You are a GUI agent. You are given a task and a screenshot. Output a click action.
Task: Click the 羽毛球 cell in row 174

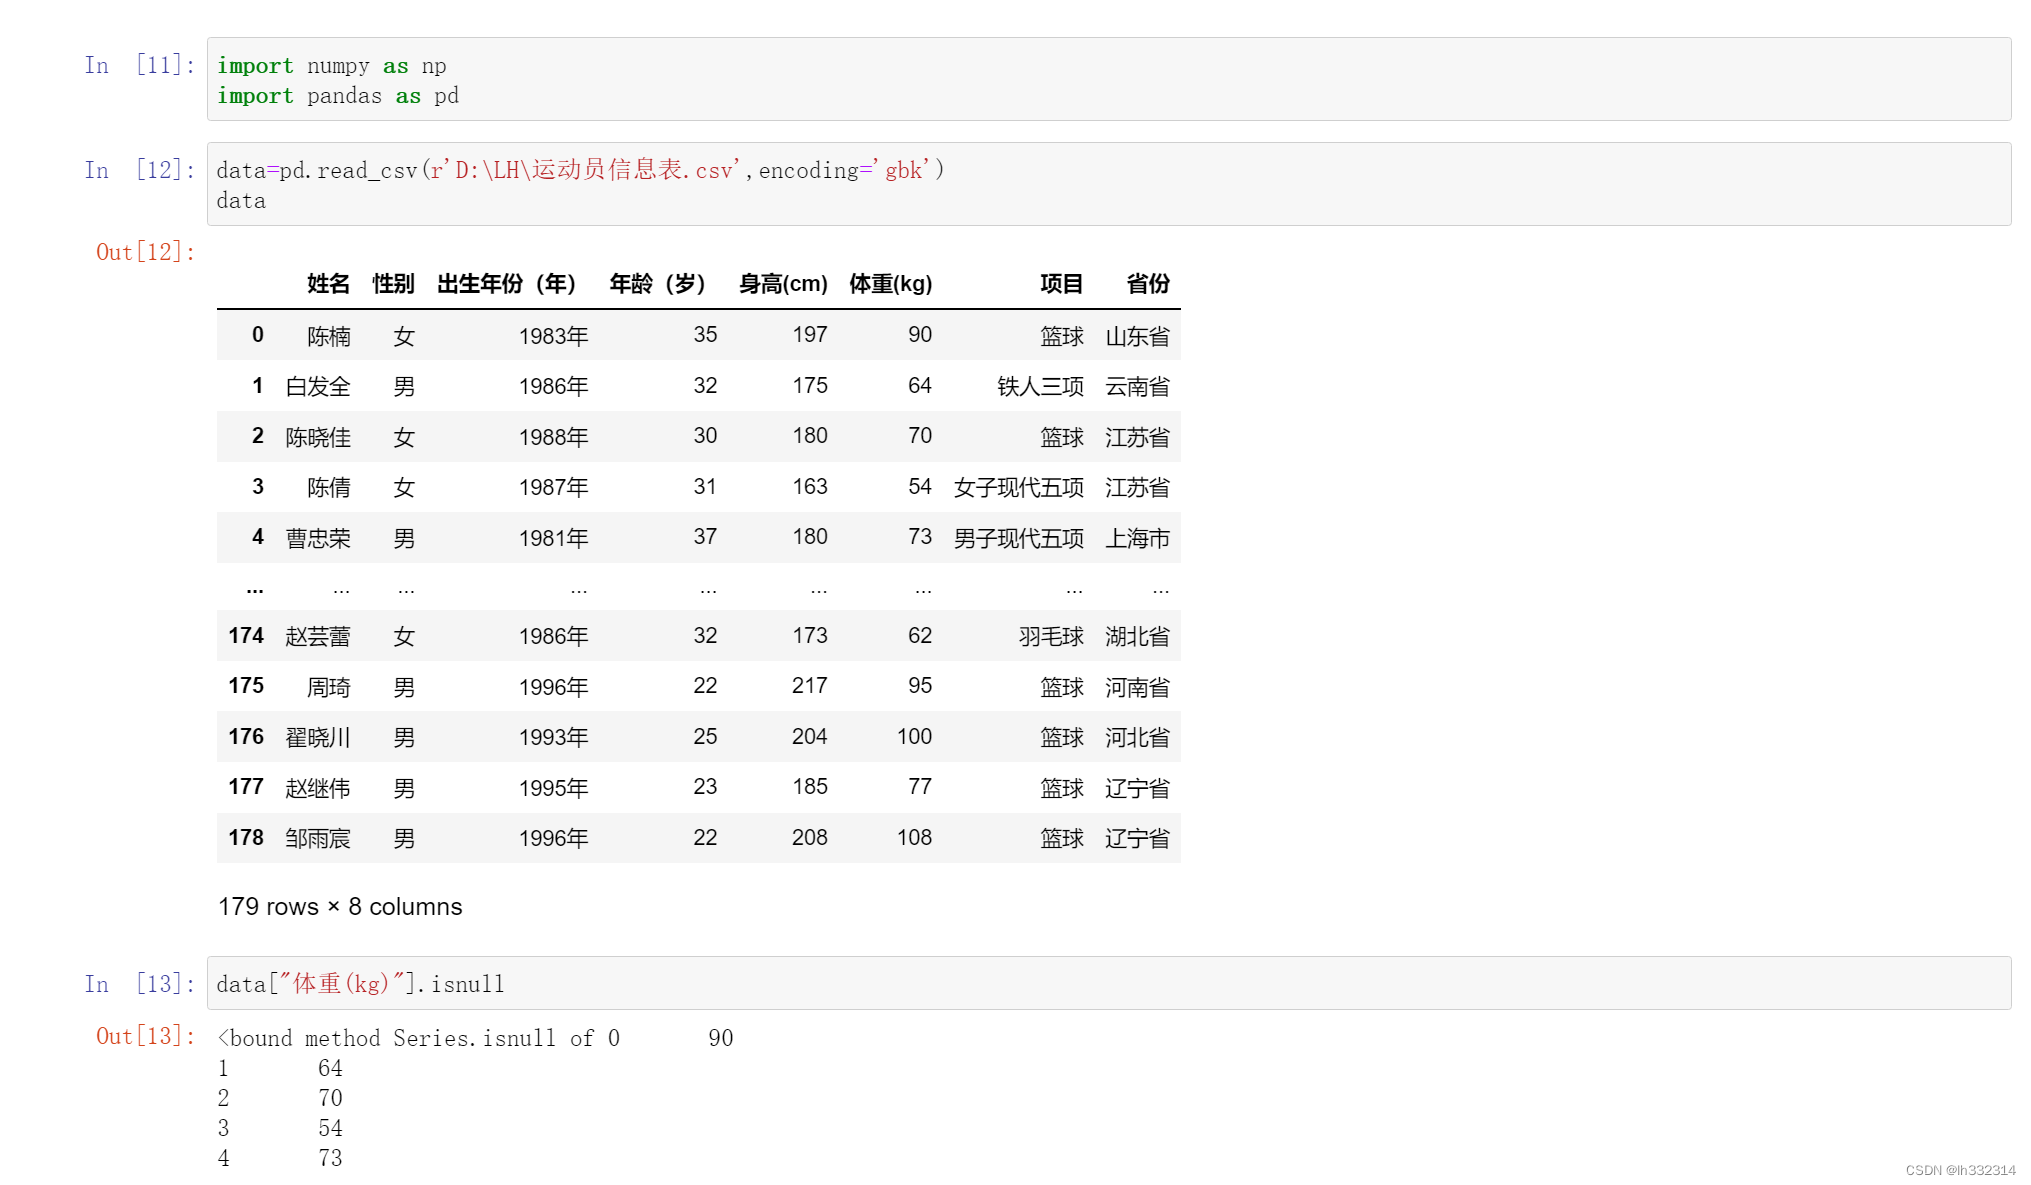tap(1051, 637)
